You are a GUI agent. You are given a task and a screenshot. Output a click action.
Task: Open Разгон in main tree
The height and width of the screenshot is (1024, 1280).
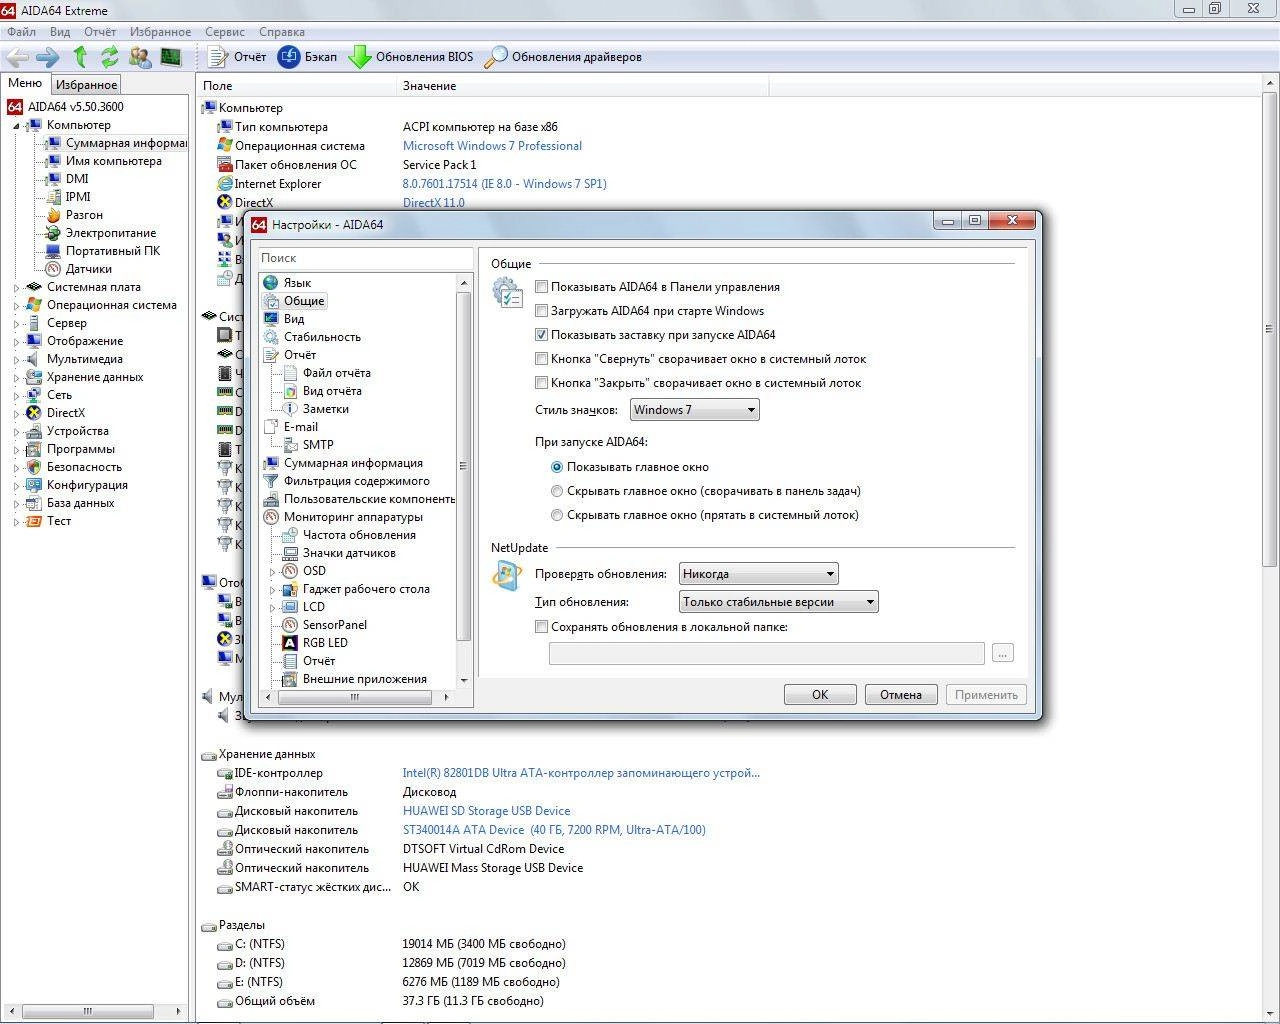point(84,215)
